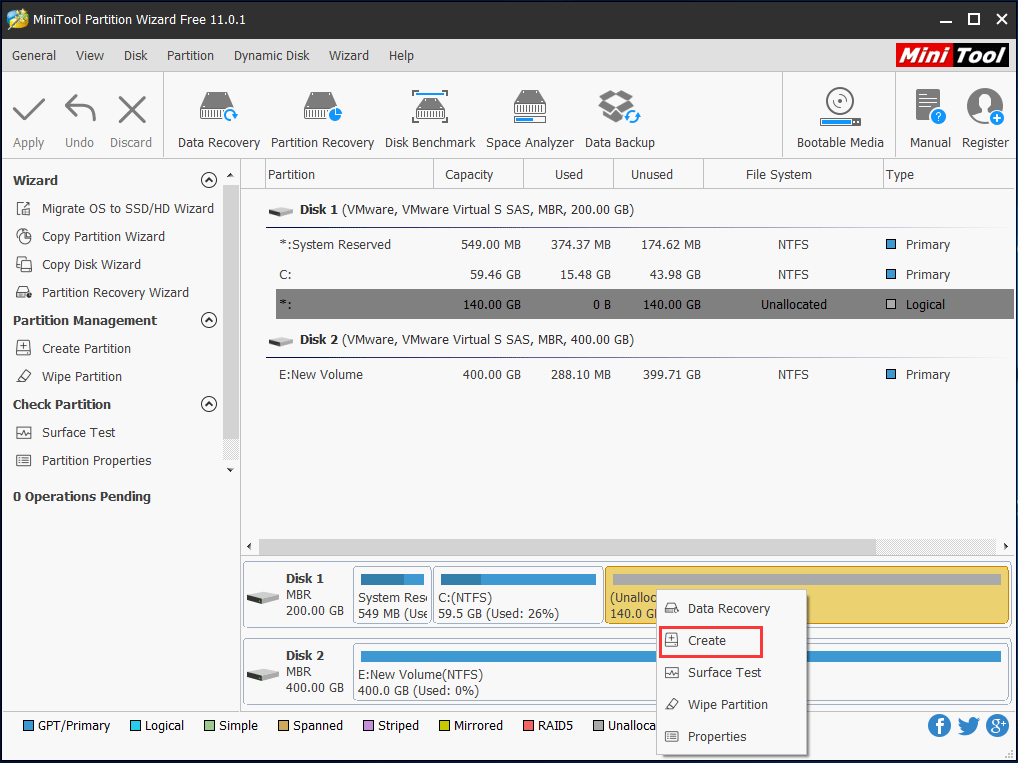This screenshot has height=763, width=1018.
Task: Open the Google Plus share icon
Action: click(997, 725)
